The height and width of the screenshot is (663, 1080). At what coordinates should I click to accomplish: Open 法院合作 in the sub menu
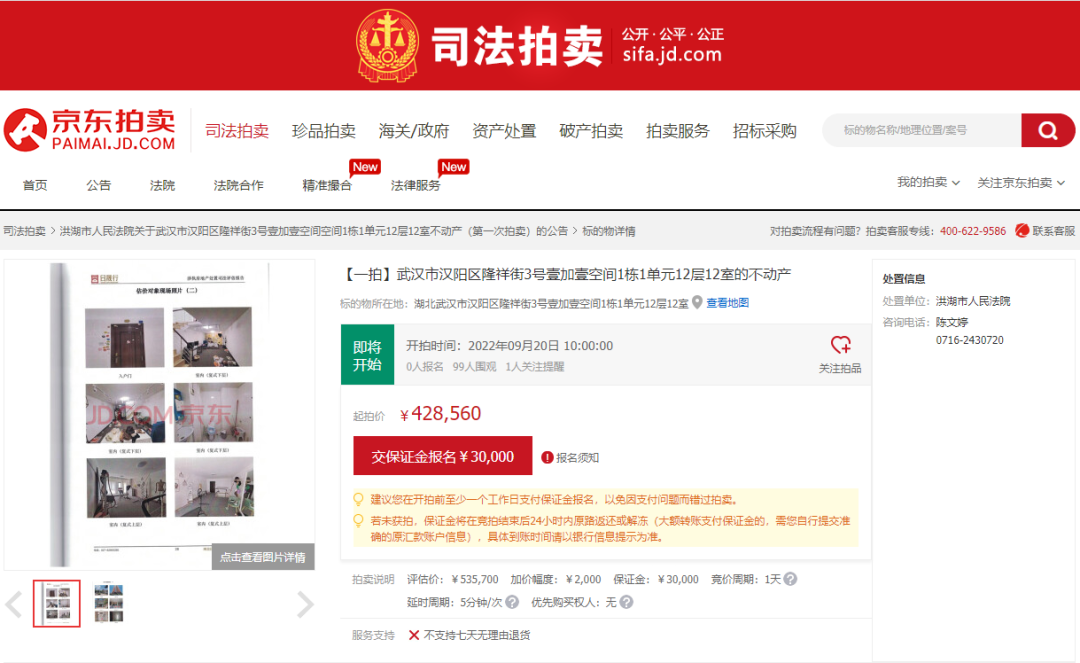point(238,185)
